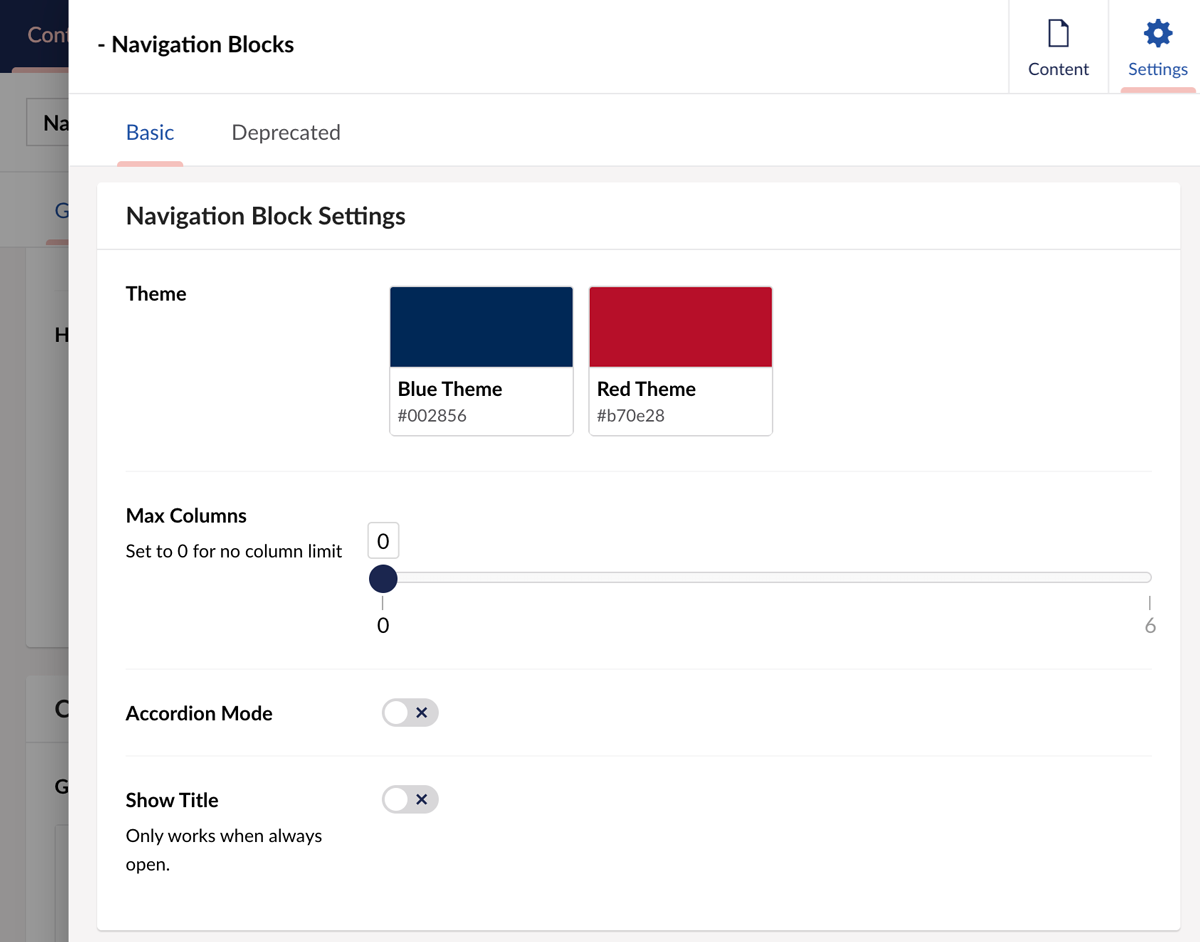
Task: Click the slider value box above handle
Action: (x=383, y=541)
